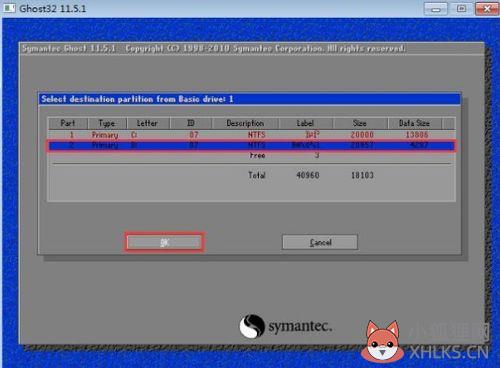Screen dimensions: 500x368
Task: Close the Ghost32 window
Action: [x=487, y=8]
